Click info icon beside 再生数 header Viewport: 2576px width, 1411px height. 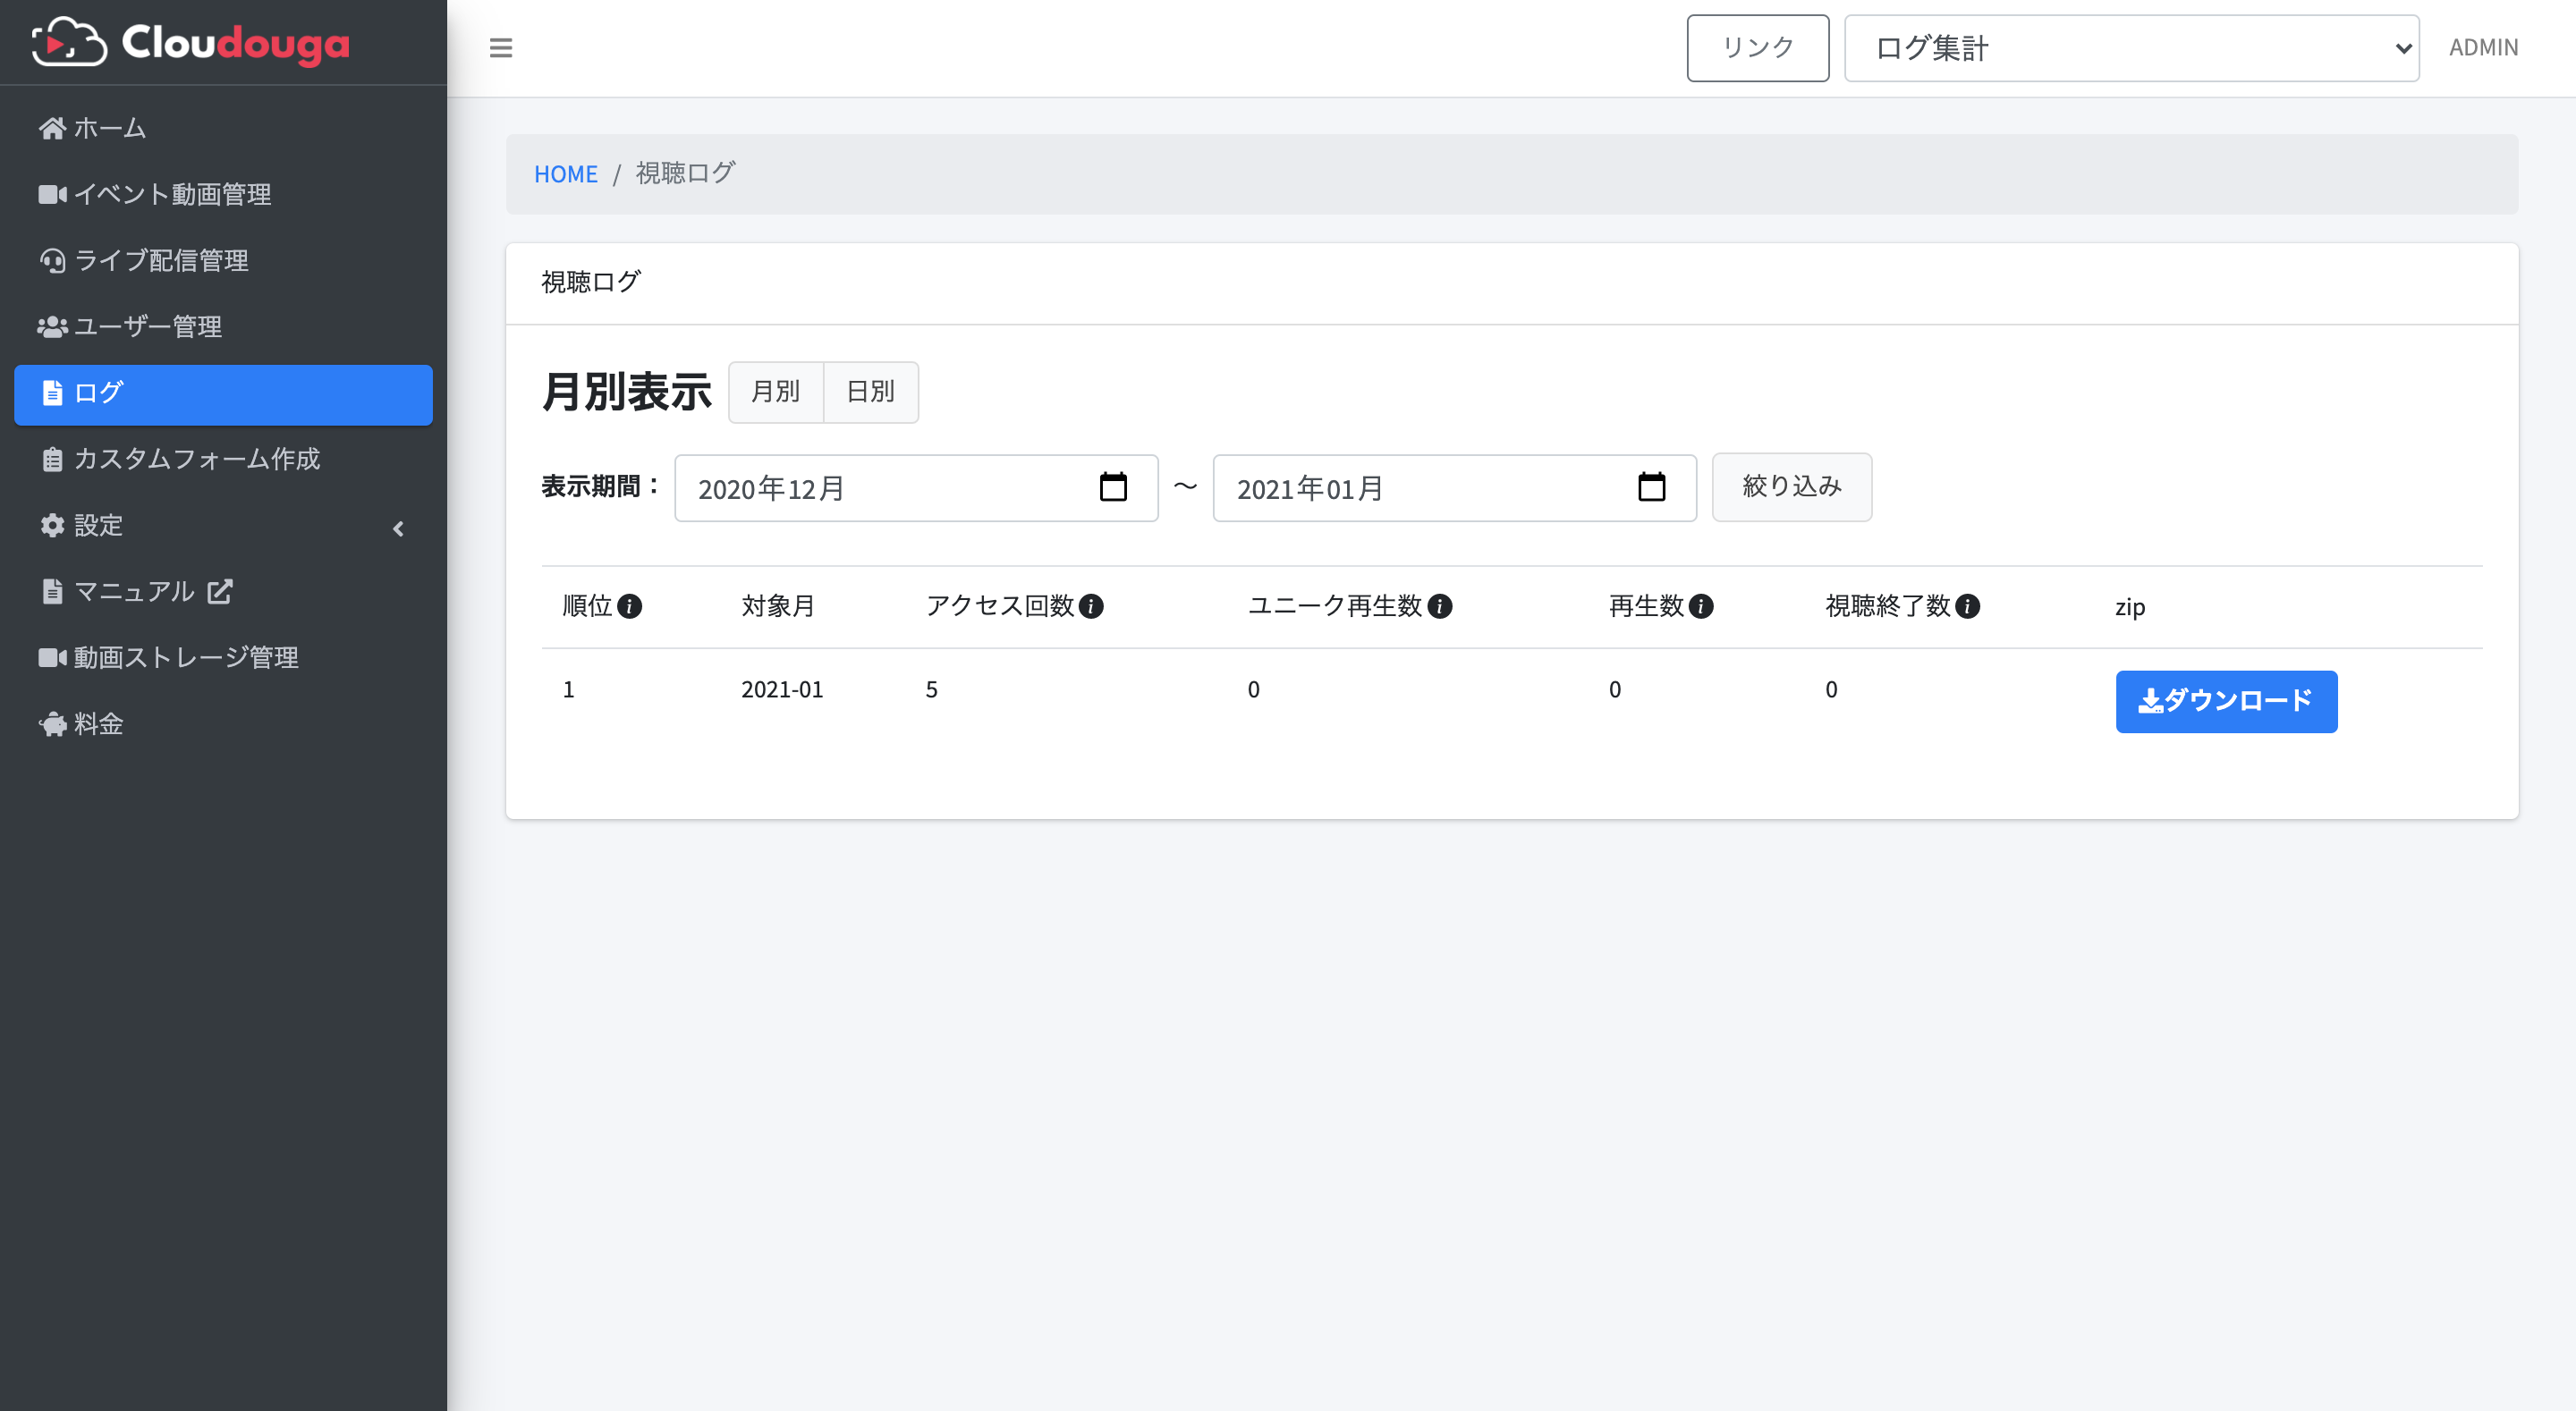click(x=1700, y=606)
